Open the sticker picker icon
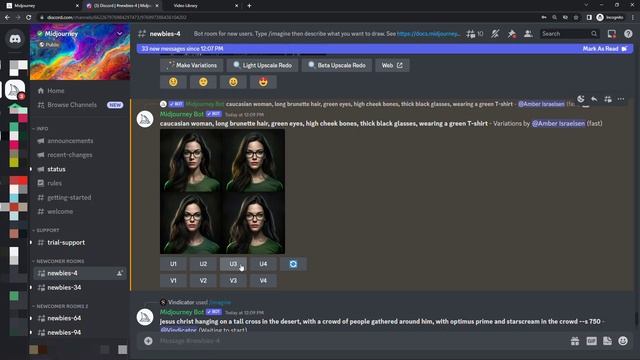The height and width of the screenshot is (360, 640). [607, 341]
